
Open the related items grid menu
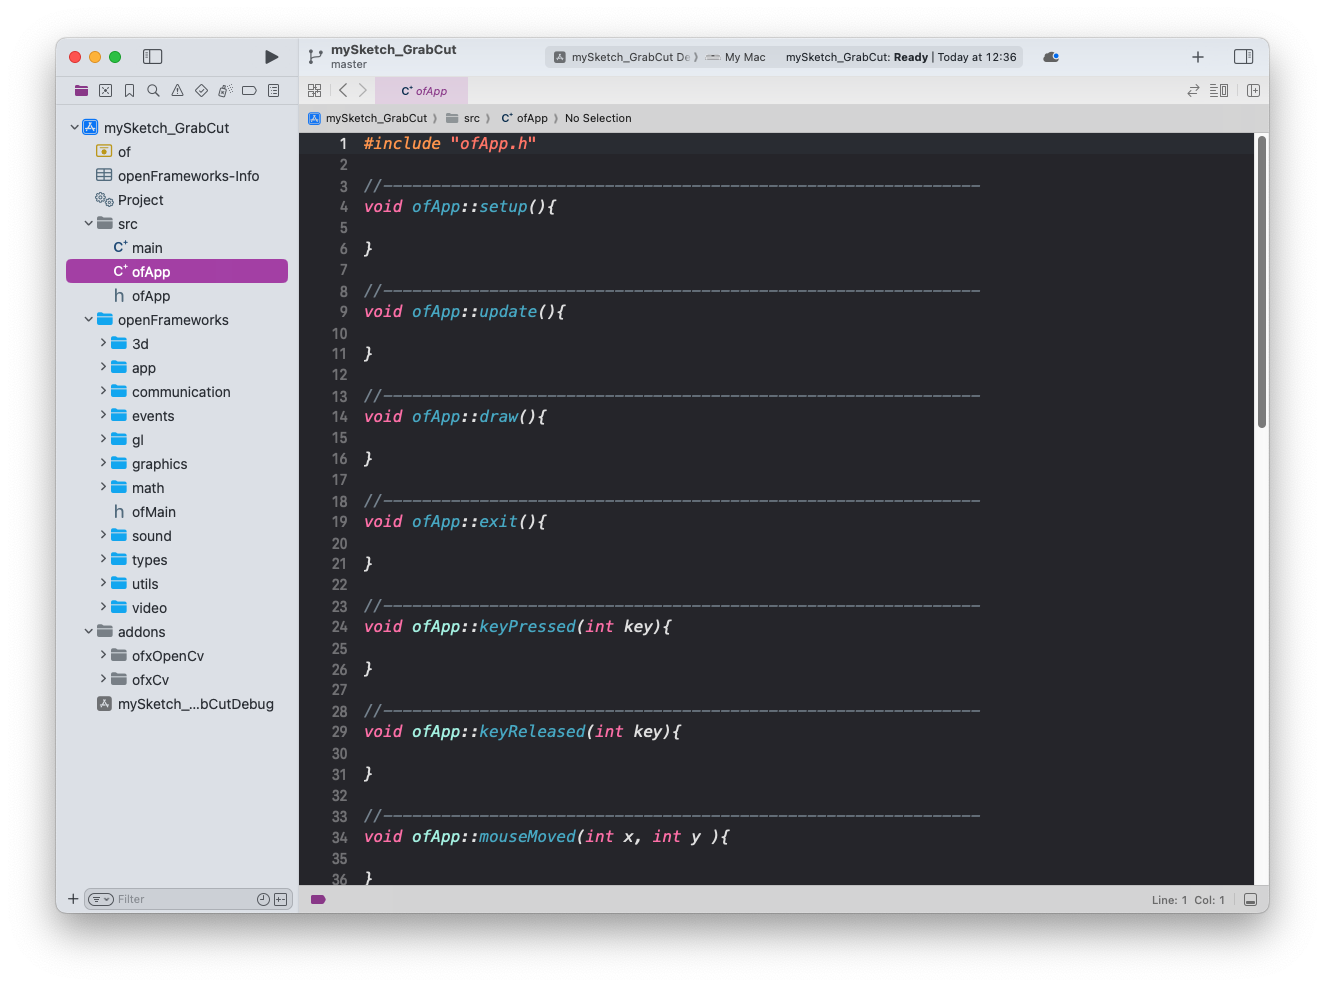(x=314, y=90)
